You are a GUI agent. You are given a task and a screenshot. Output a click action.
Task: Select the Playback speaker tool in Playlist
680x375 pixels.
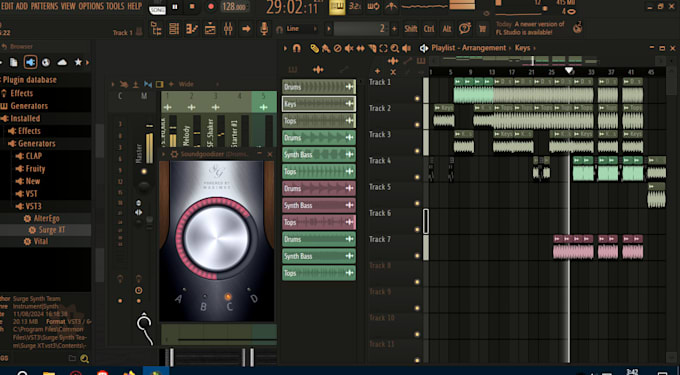[406, 48]
